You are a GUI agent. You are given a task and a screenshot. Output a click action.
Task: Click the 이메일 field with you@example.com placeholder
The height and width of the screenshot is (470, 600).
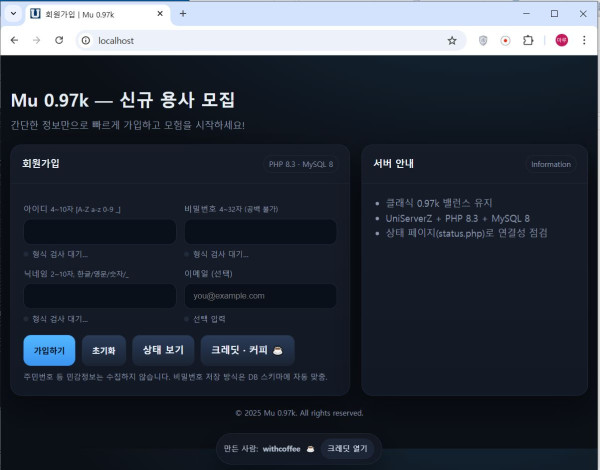(260, 296)
